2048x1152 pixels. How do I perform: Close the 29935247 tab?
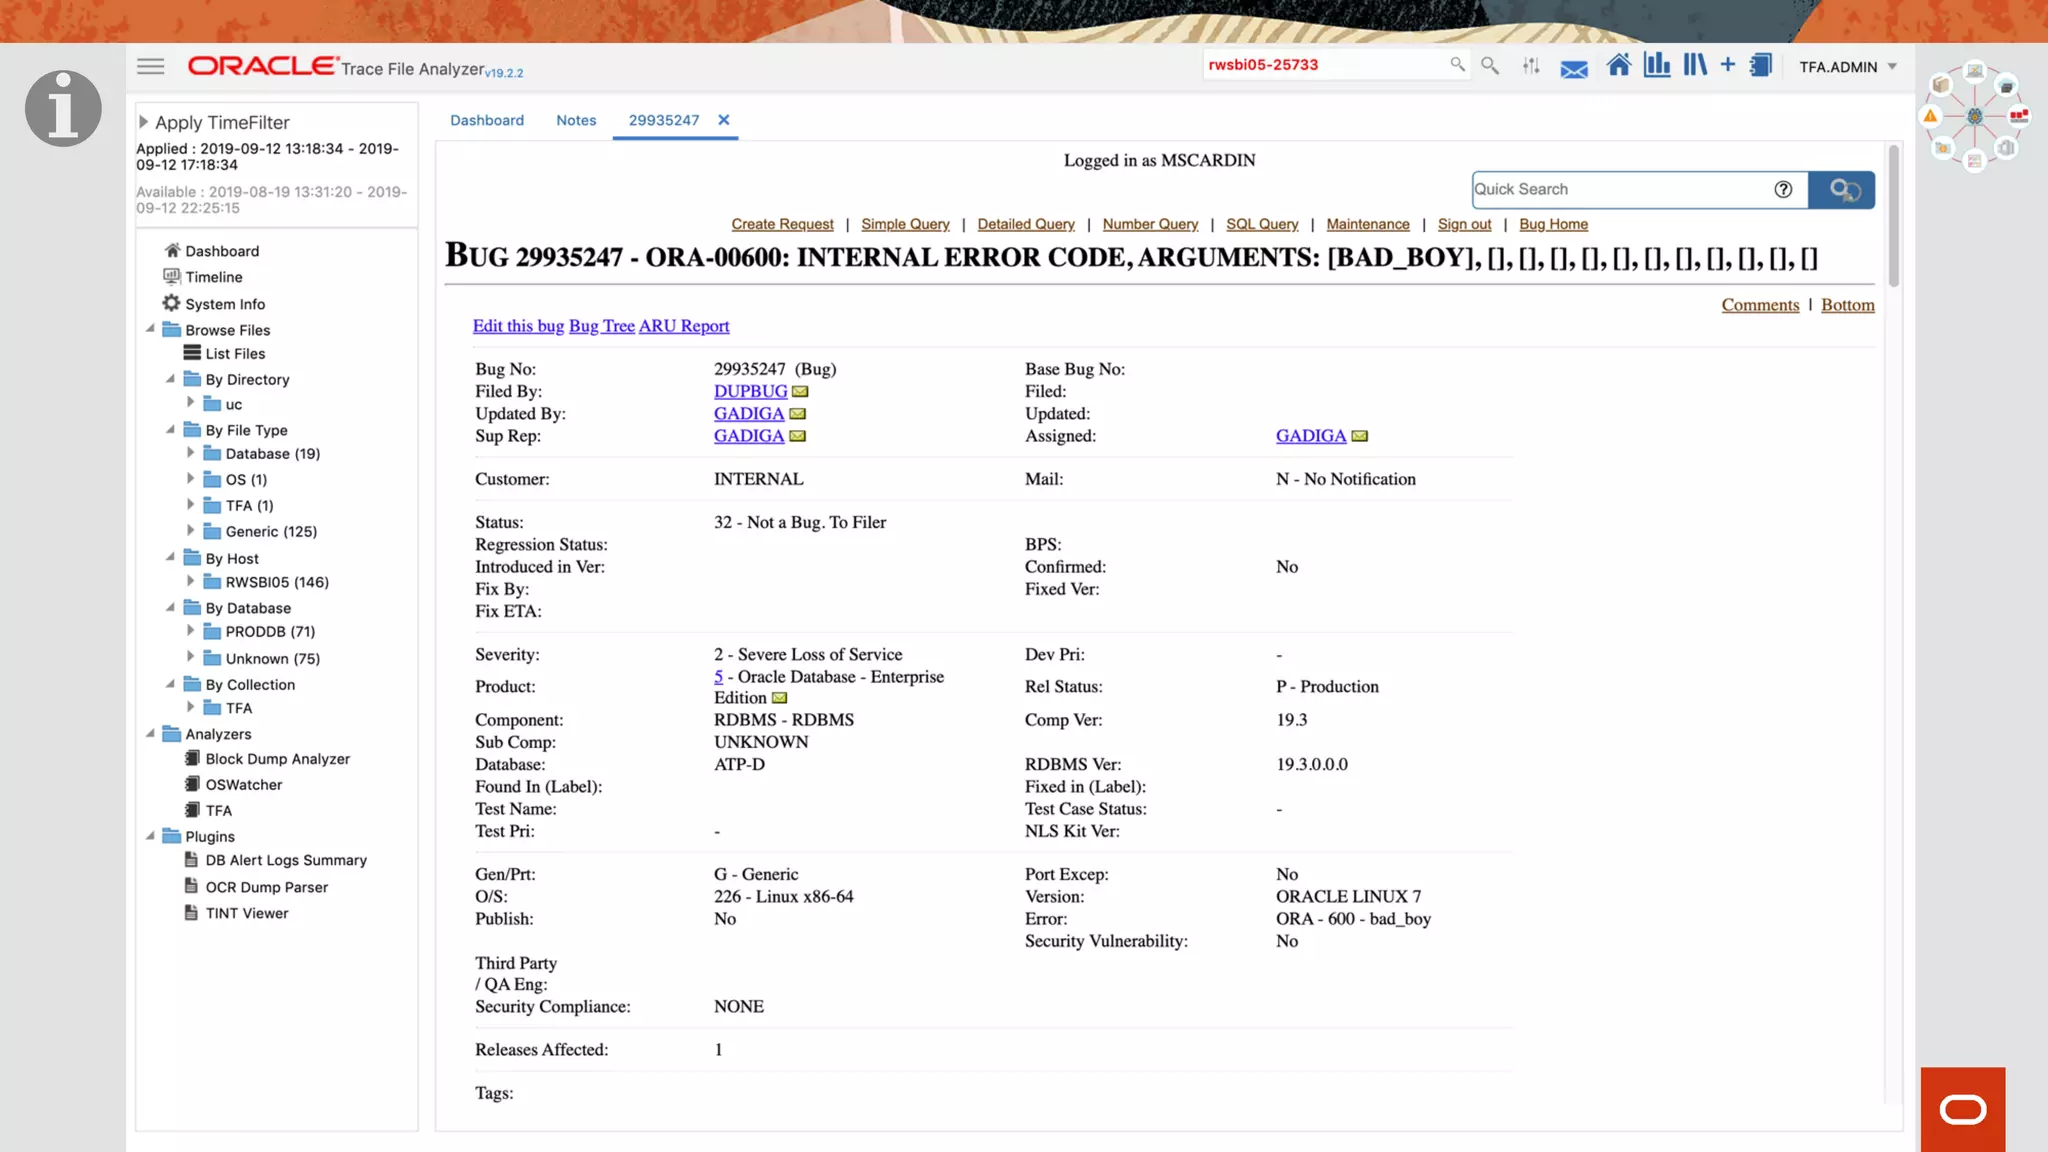click(724, 120)
